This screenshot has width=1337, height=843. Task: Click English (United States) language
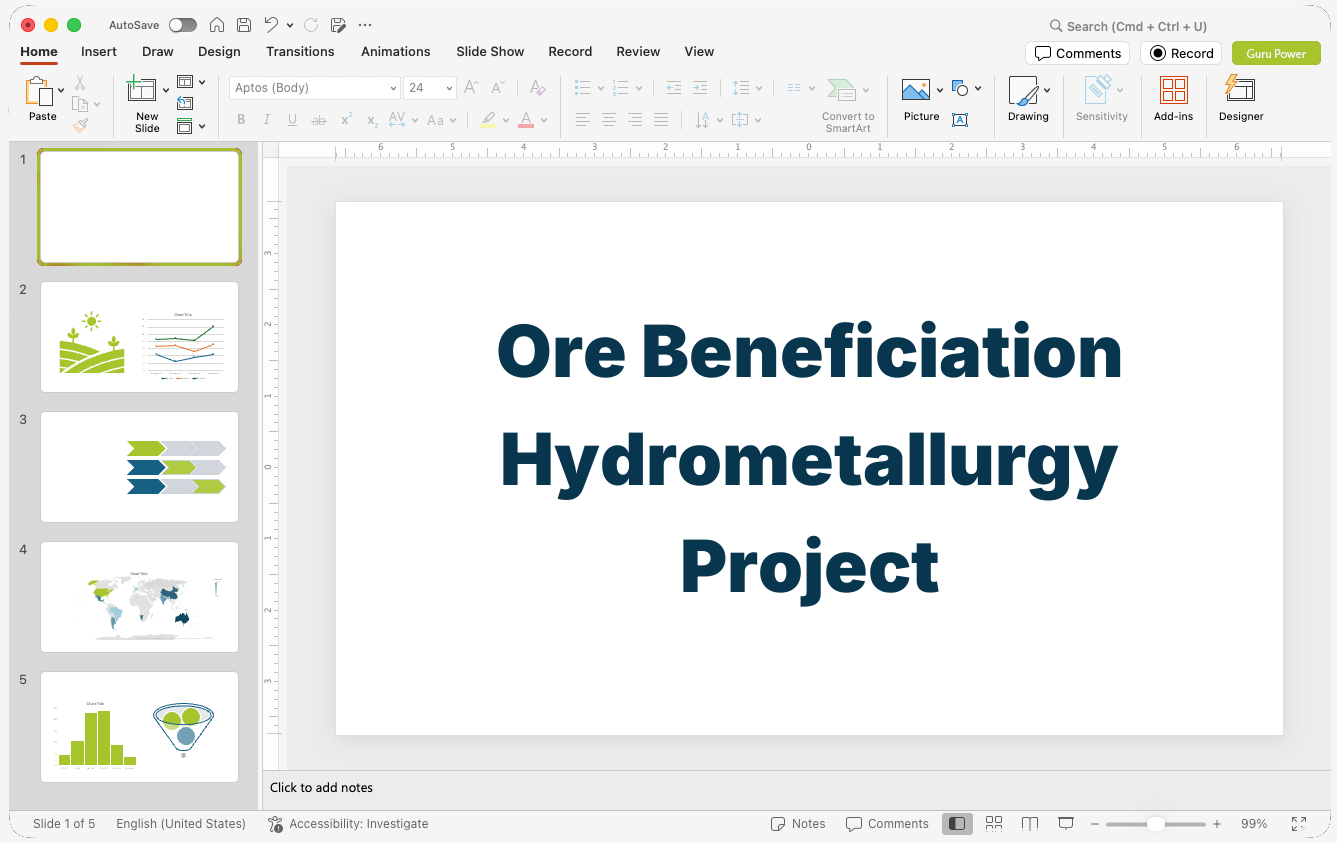tap(181, 824)
